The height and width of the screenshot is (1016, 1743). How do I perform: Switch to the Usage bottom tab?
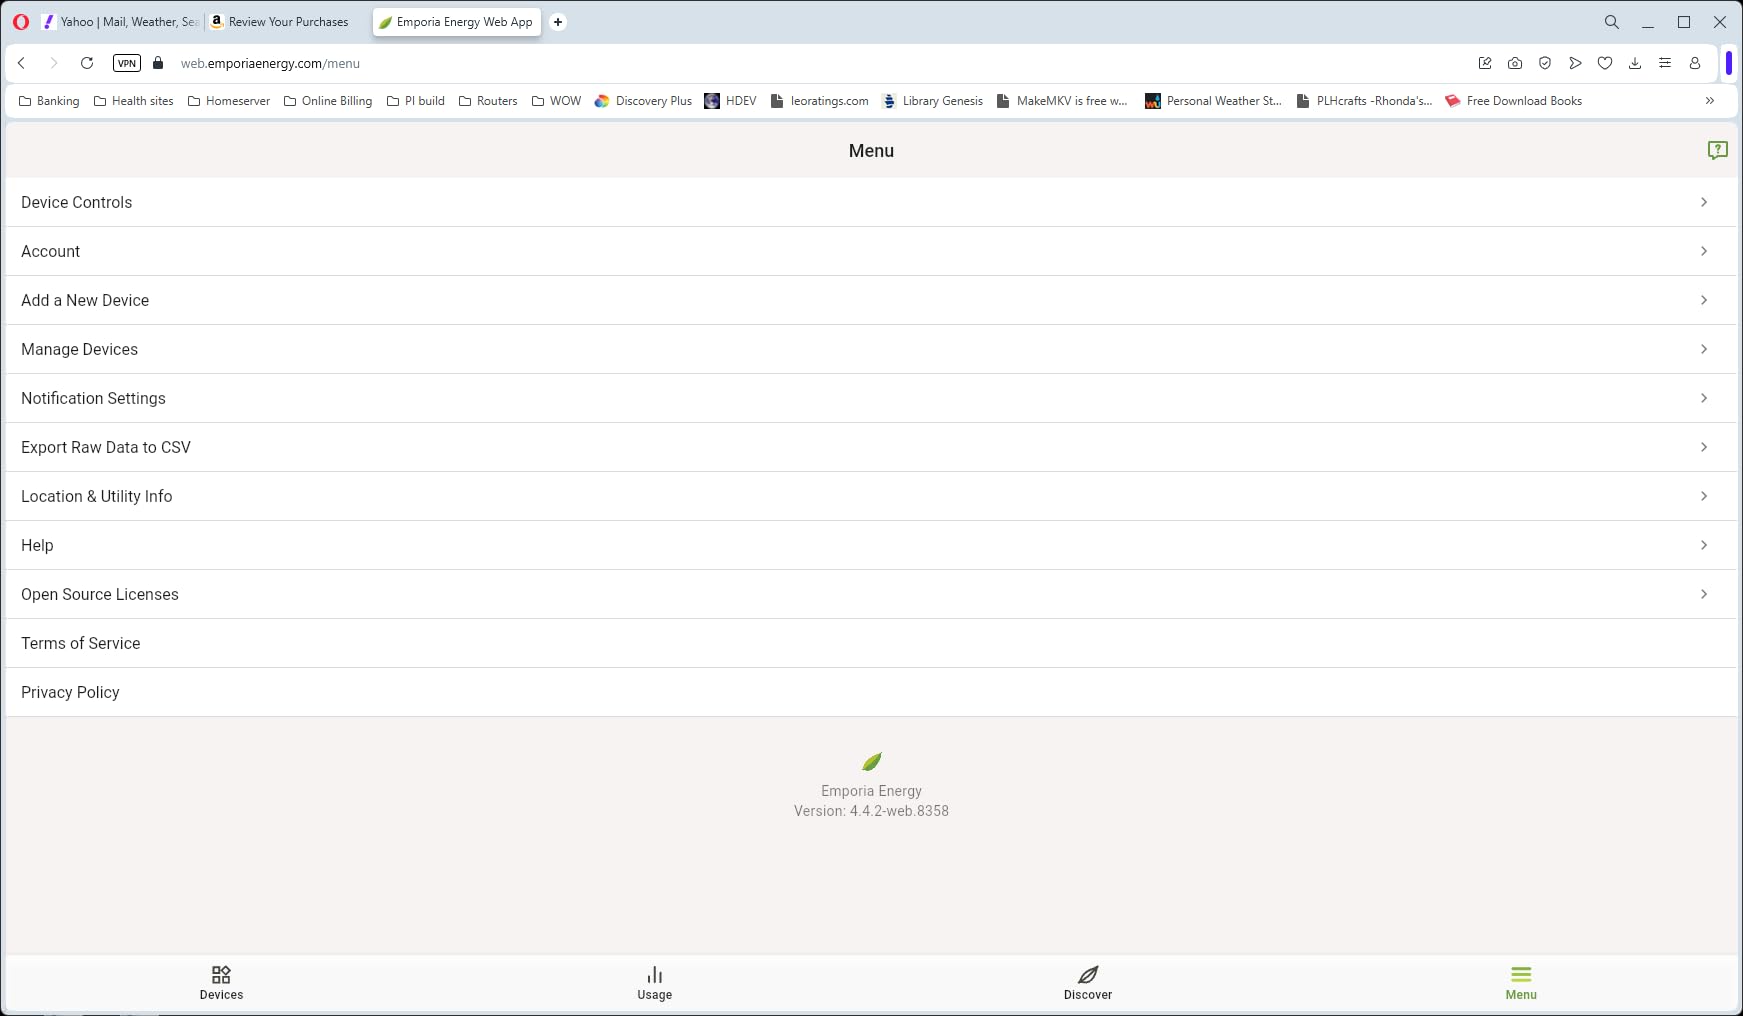coord(655,983)
